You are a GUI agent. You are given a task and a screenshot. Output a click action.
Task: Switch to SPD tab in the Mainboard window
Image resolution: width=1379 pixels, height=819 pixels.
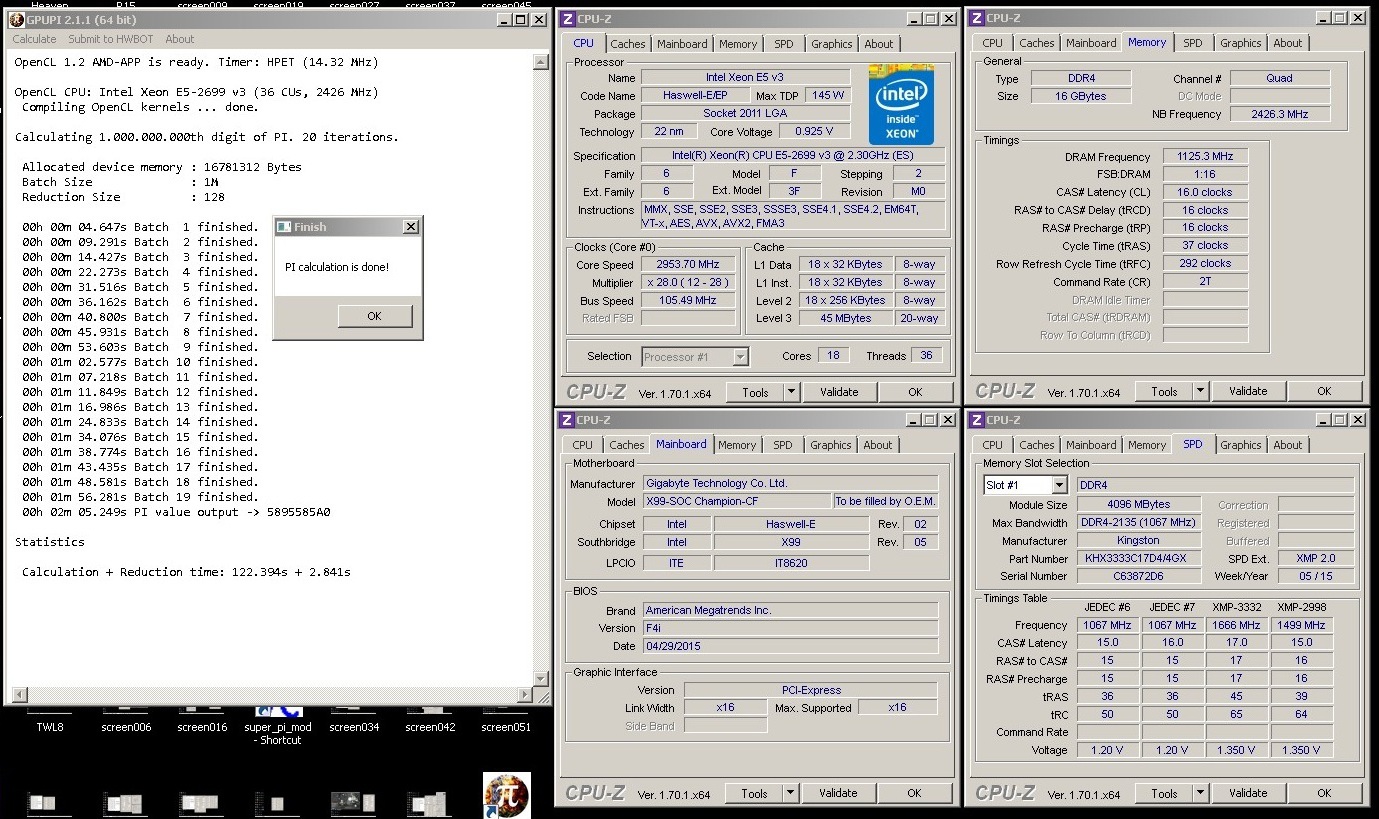783,445
